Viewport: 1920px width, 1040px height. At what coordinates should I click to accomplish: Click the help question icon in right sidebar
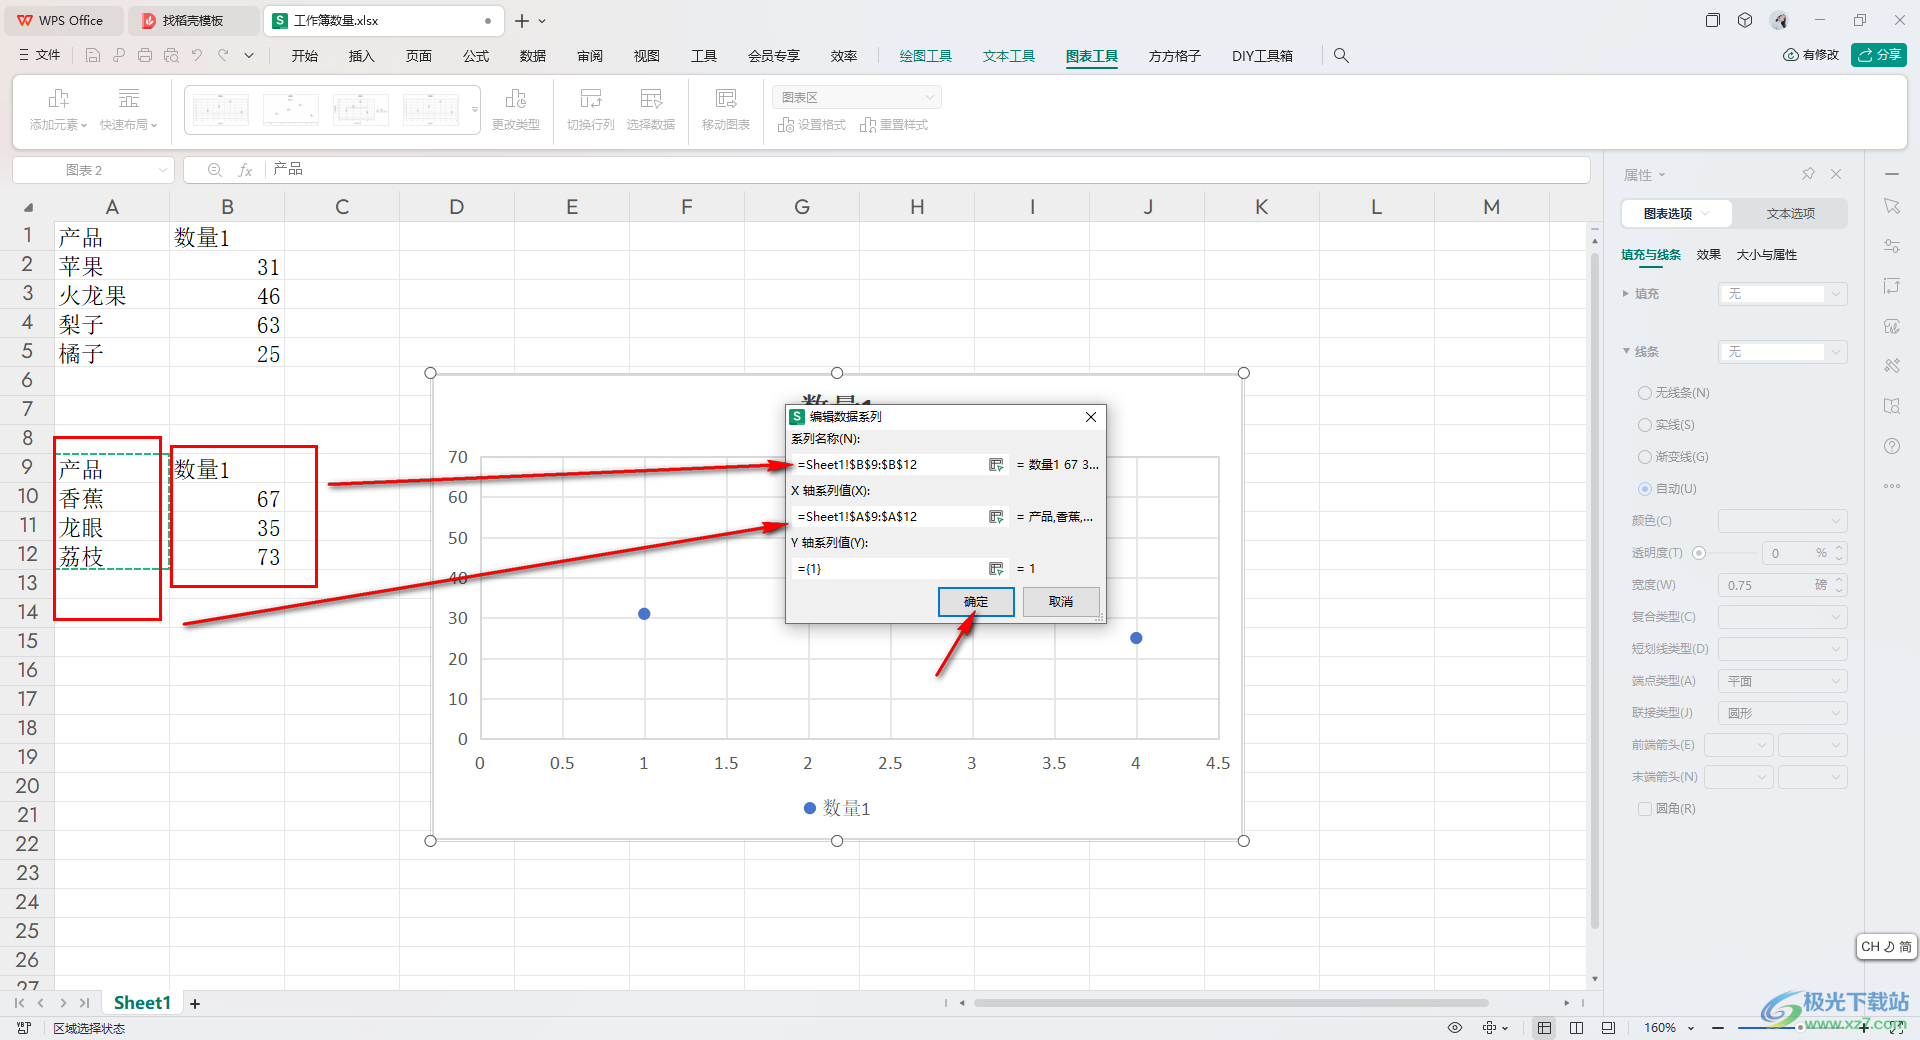(1892, 446)
